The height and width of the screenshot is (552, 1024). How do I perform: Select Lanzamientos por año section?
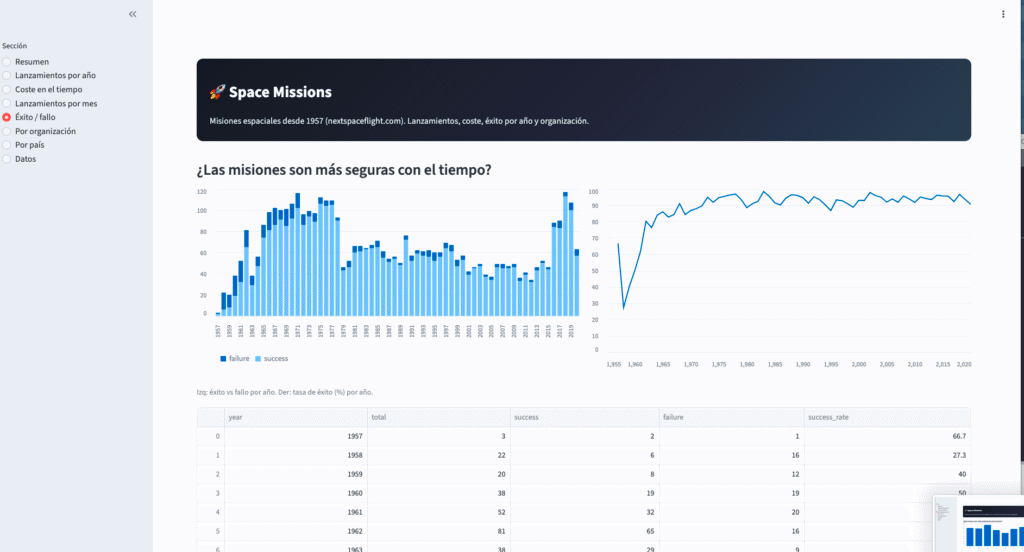[7, 76]
